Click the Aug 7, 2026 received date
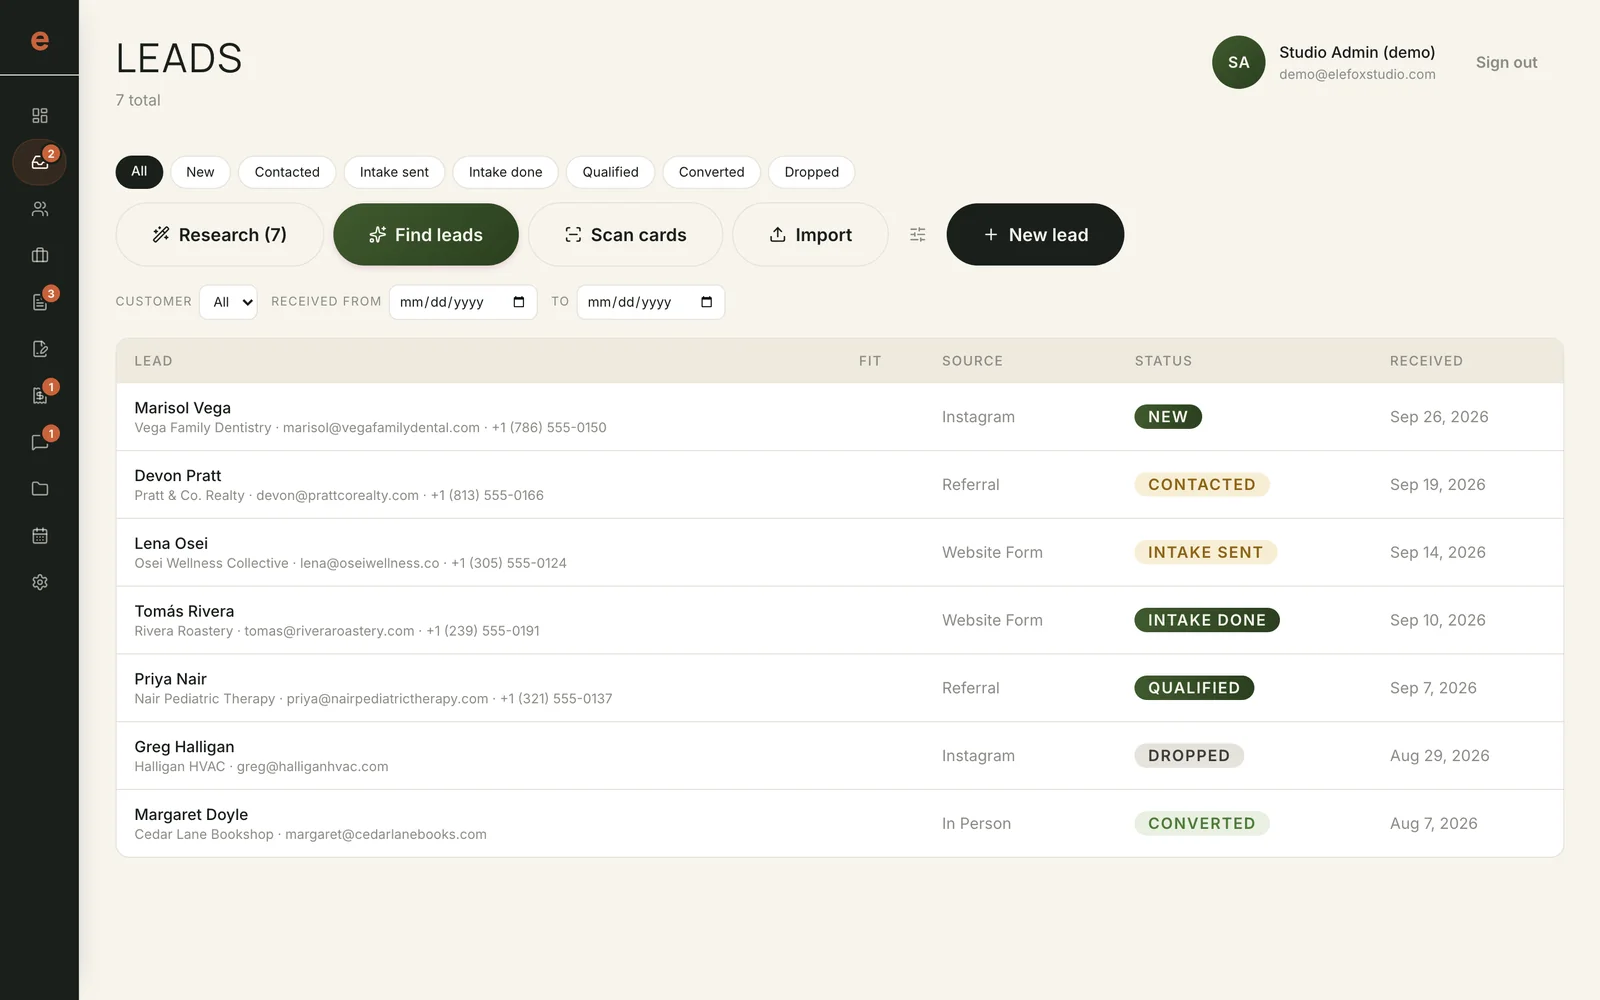The height and width of the screenshot is (1000, 1600). (1433, 824)
